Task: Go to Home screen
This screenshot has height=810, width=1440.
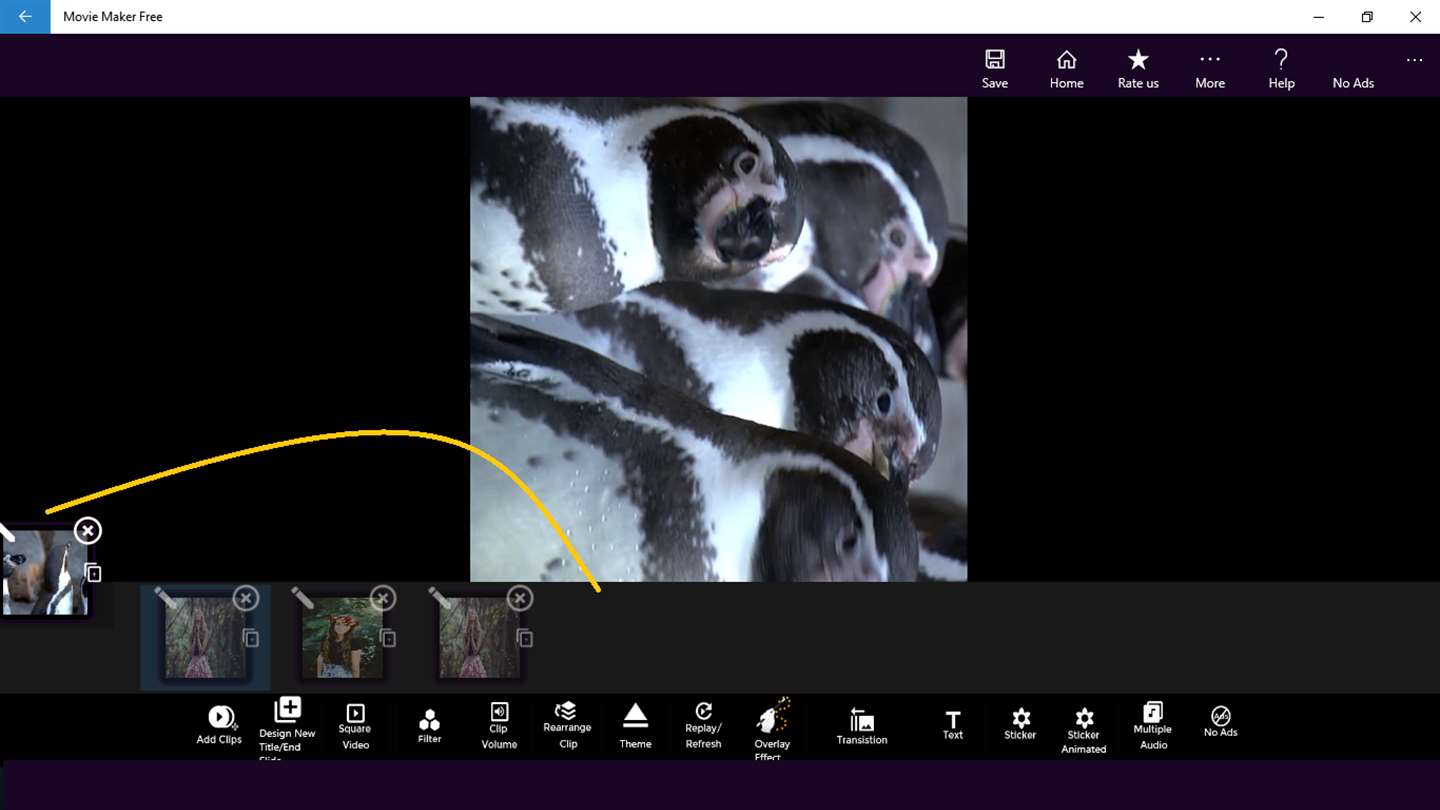Action: [x=1066, y=68]
